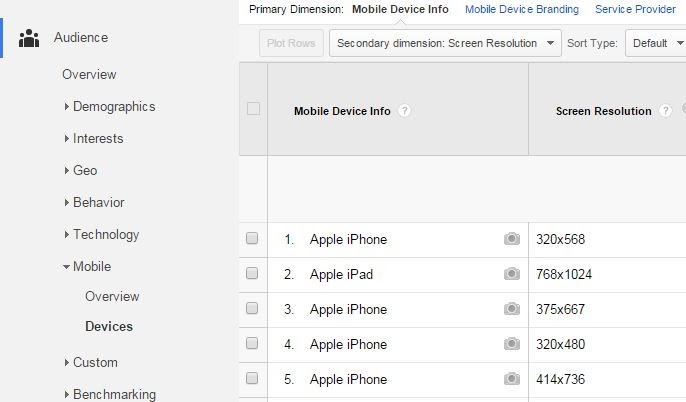Open Secondary dimension Screen Resolution dropdown

point(445,43)
